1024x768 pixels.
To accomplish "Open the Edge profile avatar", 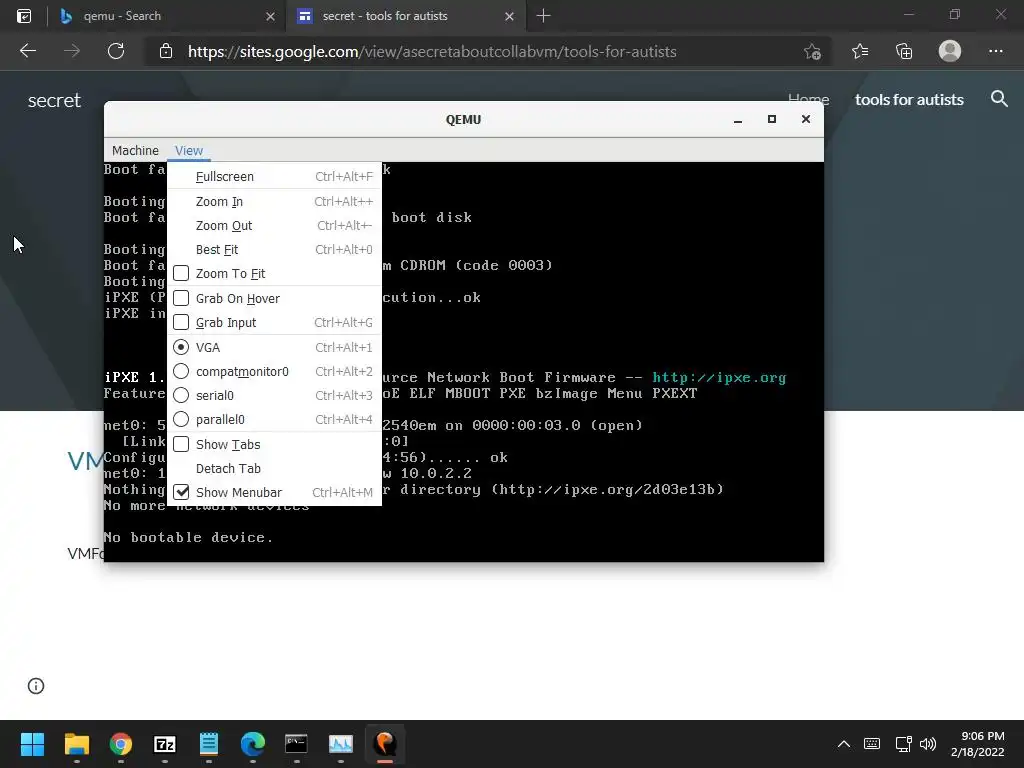I will pyautogui.click(x=950, y=51).
